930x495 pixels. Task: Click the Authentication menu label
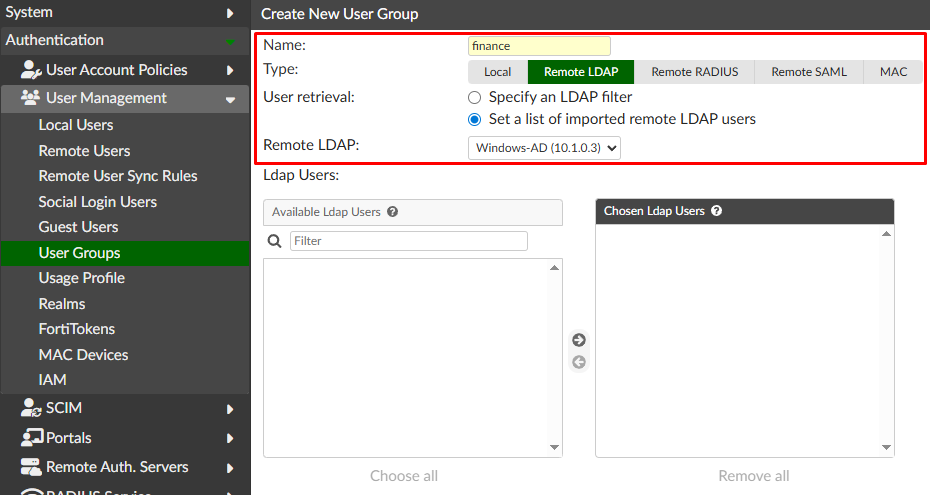pyautogui.click(x=55, y=40)
